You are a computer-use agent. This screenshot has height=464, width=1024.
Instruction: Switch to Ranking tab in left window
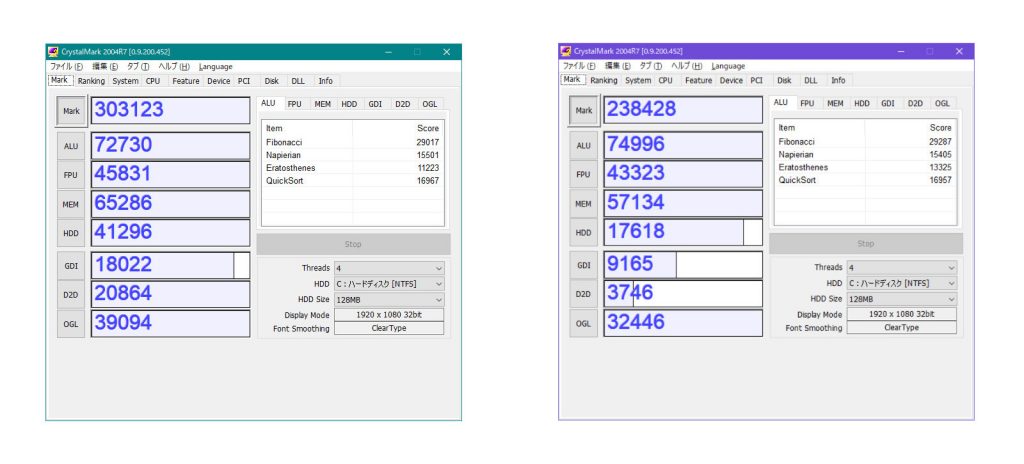pos(91,81)
